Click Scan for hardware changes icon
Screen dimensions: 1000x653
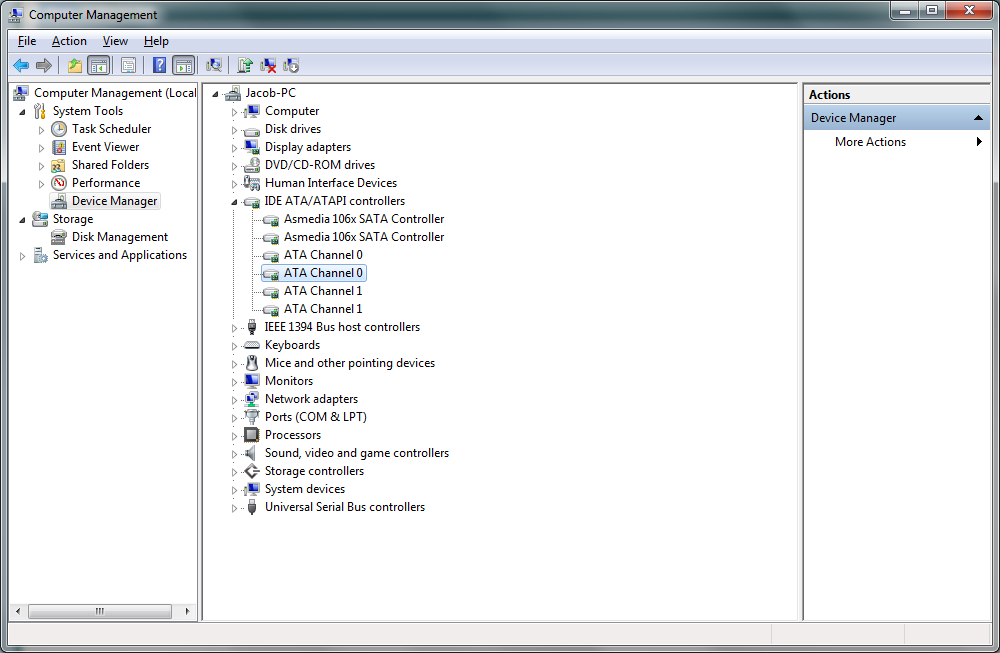tap(214, 65)
